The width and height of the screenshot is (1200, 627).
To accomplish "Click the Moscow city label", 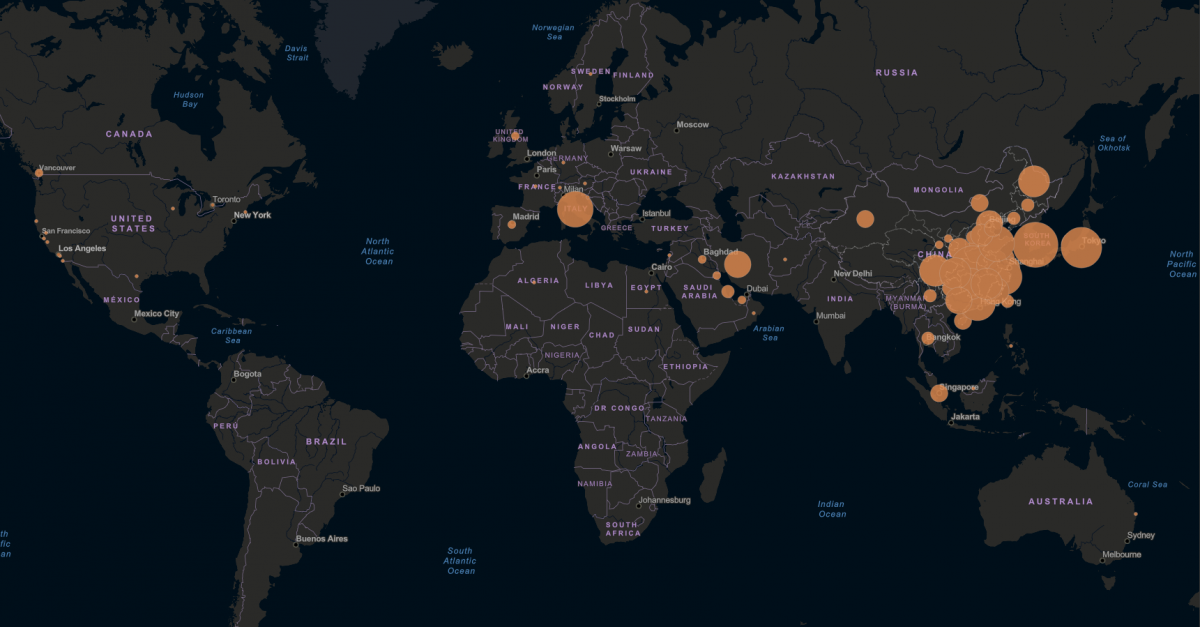I will coord(692,125).
